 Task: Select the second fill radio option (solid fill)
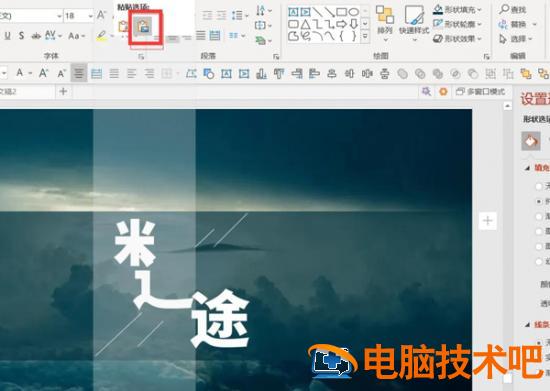(x=539, y=202)
